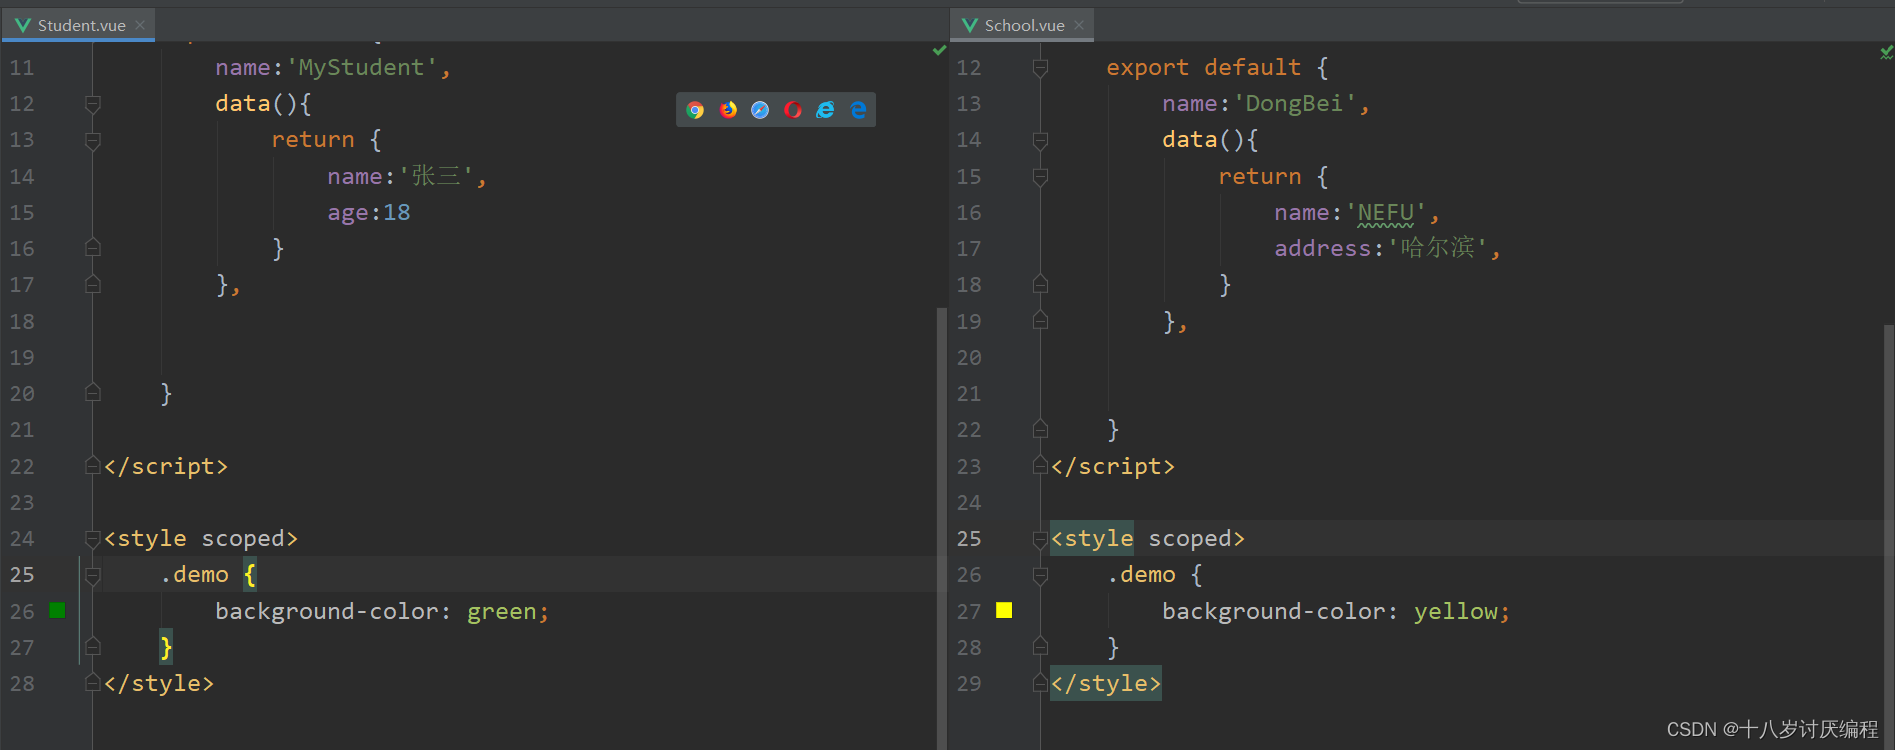Click School.vue inspection green checkmark
The height and width of the screenshot is (750, 1895).
click(1886, 52)
